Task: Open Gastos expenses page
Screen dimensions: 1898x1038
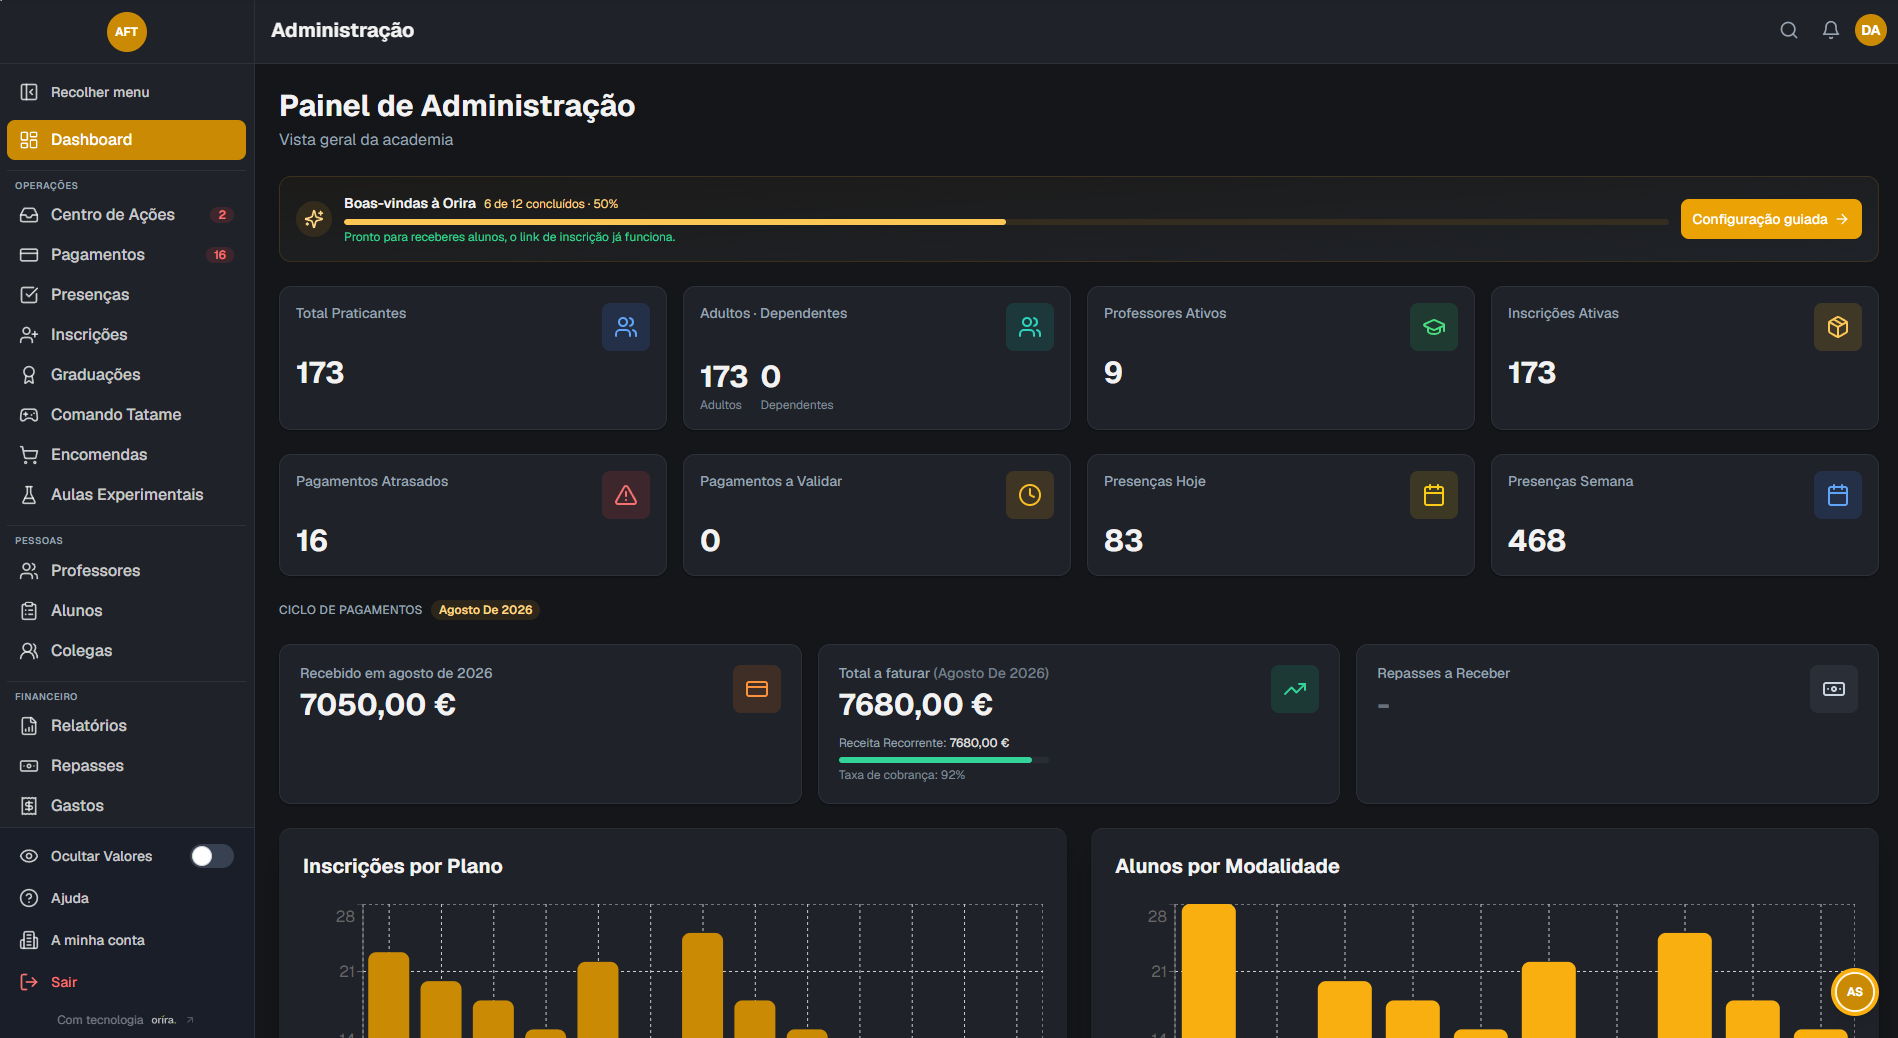Action: pos(126,806)
